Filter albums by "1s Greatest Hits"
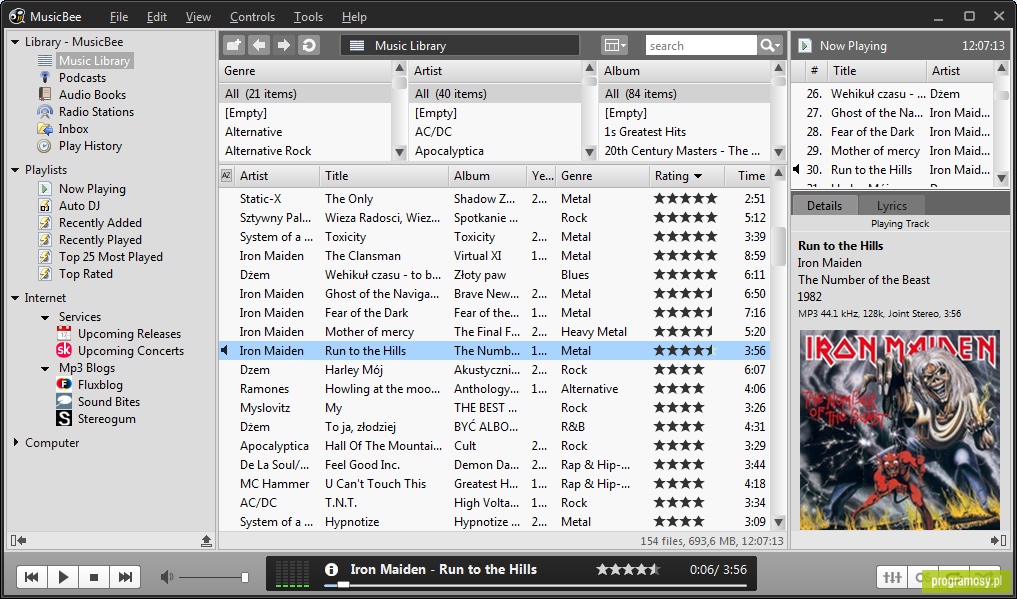The image size is (1017, 599). coord(645,132)
